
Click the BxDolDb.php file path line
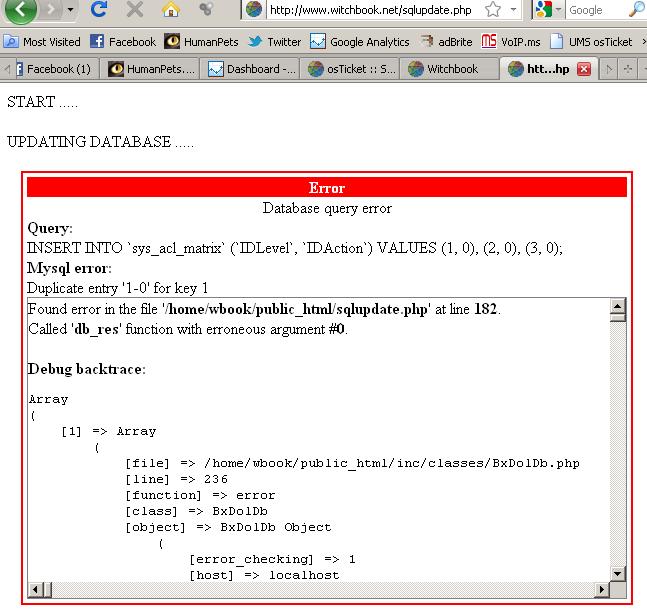click(x=353, y=463)
